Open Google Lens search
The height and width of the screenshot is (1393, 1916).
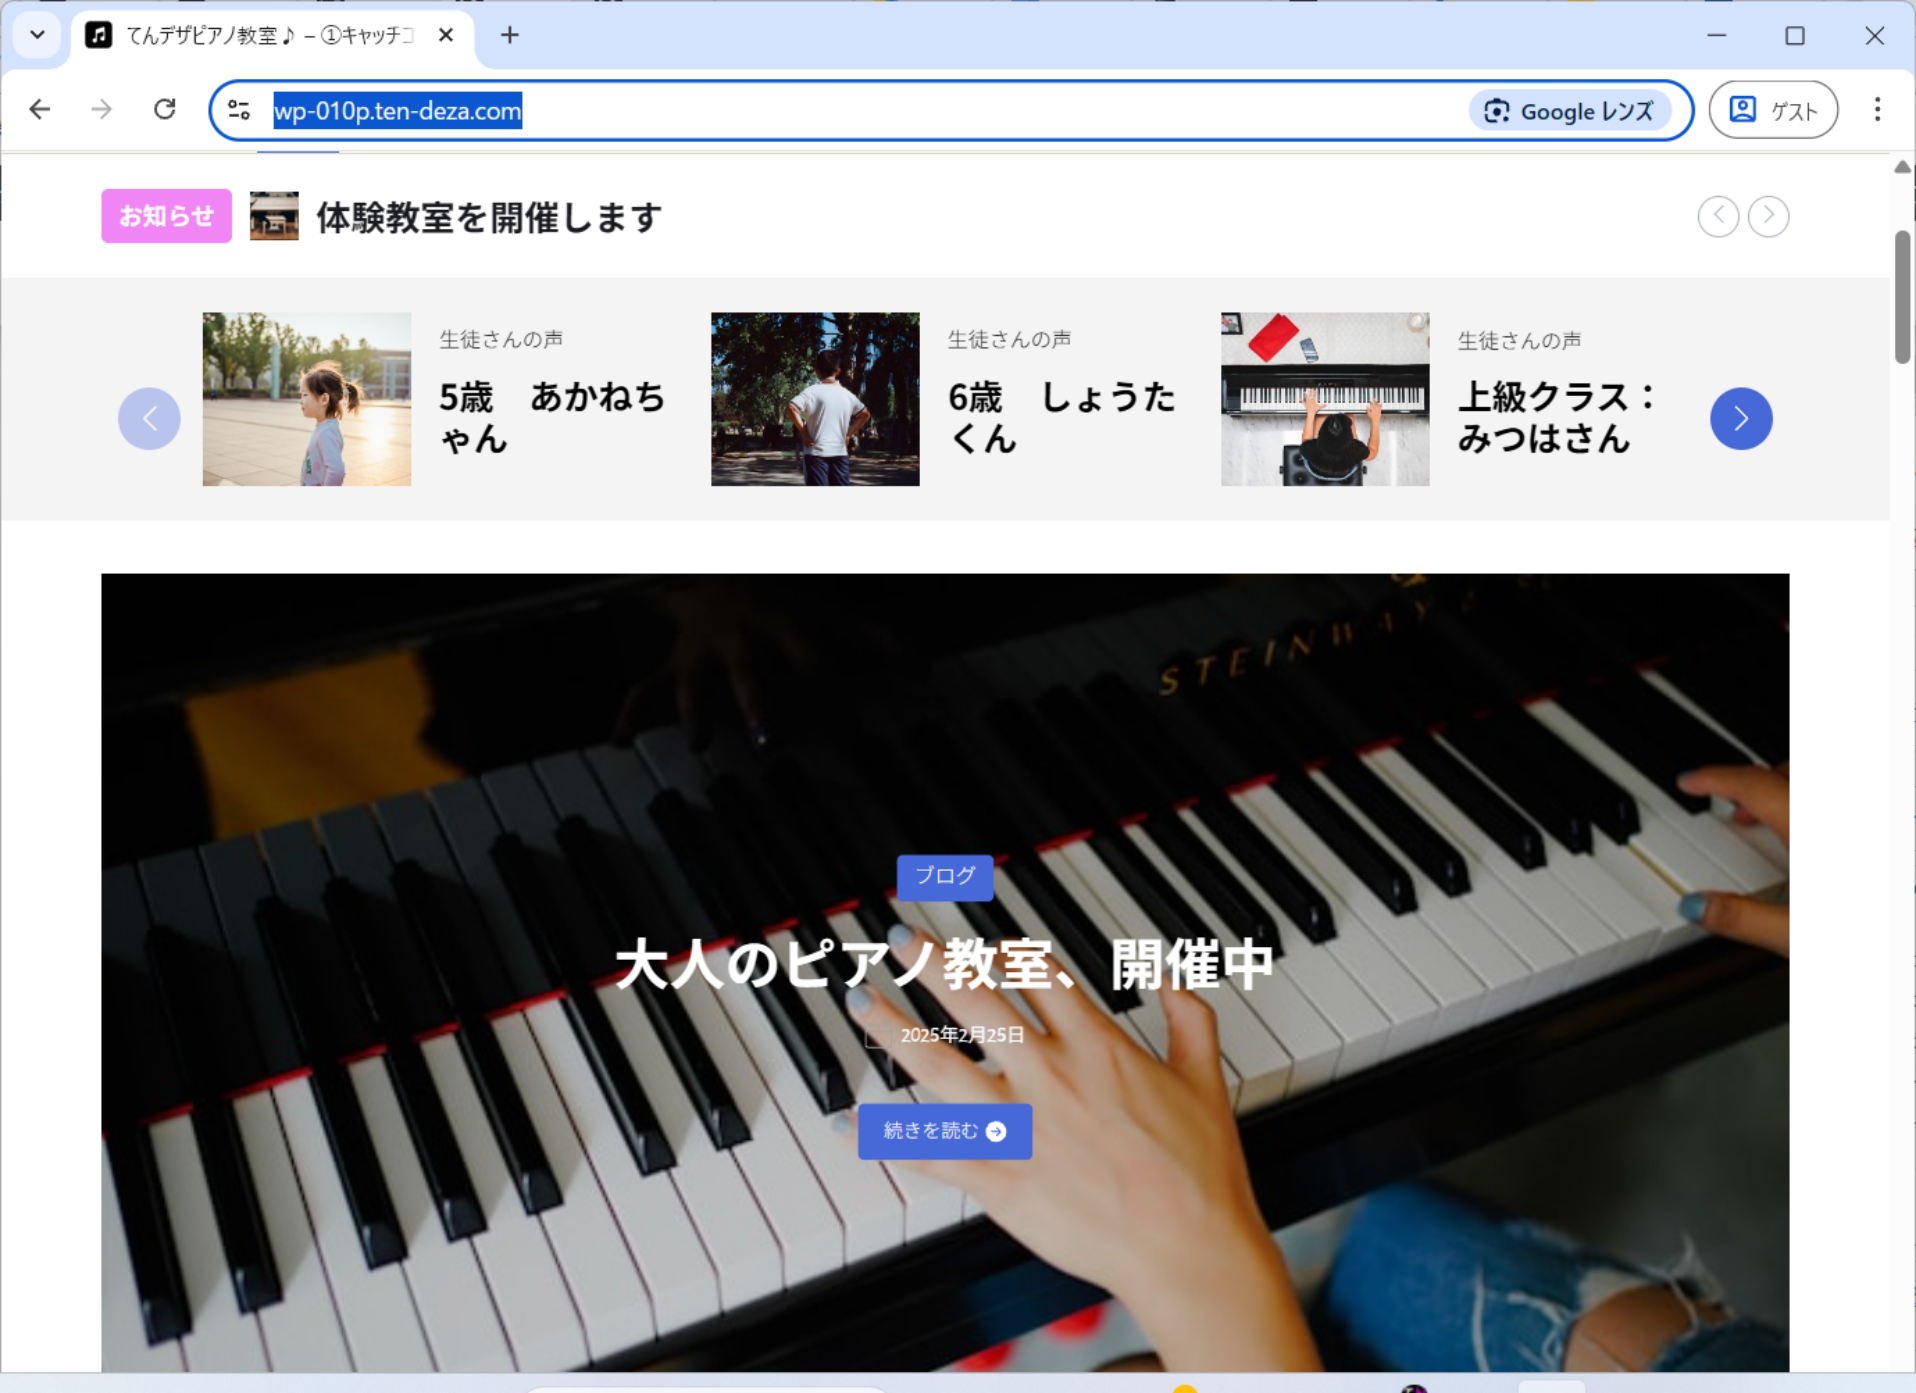[x=1568, y=111]
